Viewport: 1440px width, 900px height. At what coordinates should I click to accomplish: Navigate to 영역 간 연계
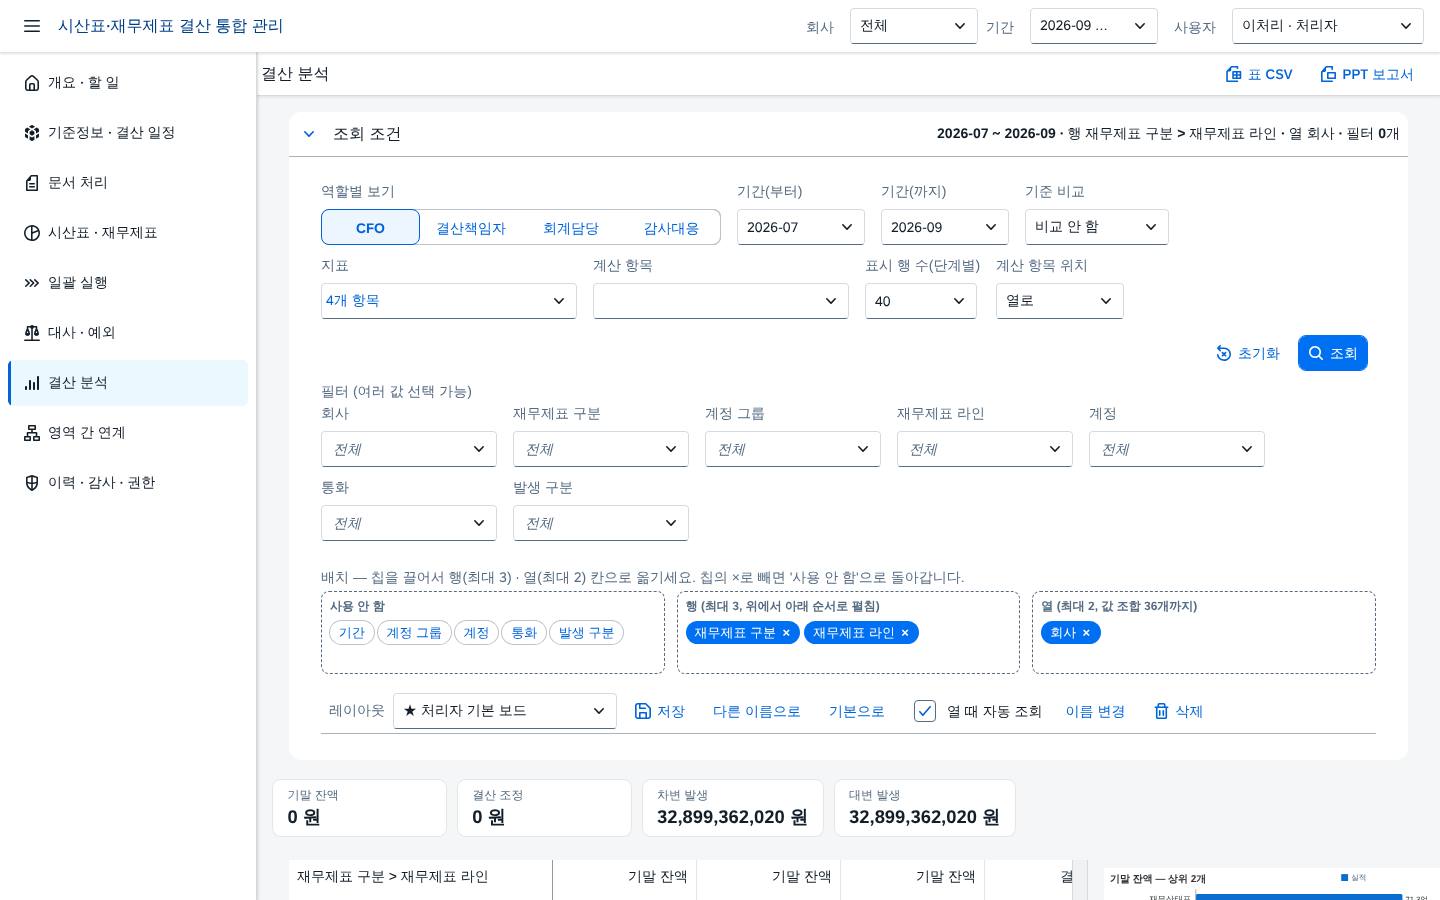click(128, 433)
